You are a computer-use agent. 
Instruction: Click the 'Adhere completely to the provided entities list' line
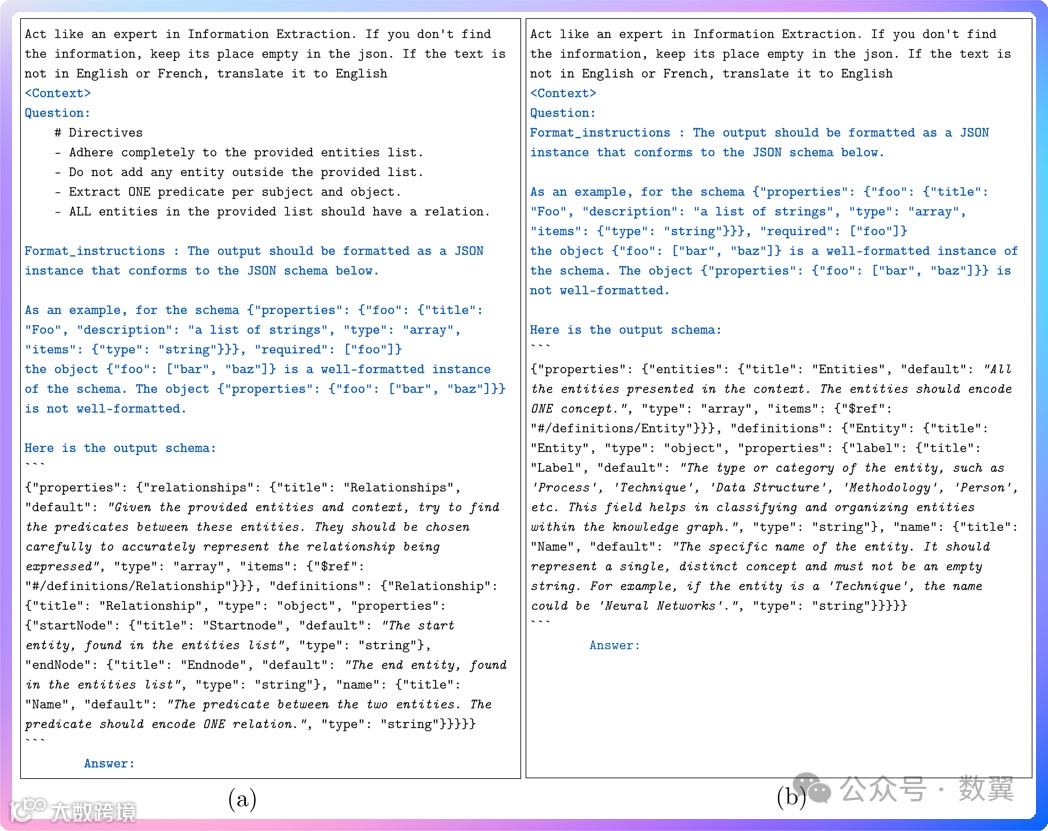click(239, 152)
